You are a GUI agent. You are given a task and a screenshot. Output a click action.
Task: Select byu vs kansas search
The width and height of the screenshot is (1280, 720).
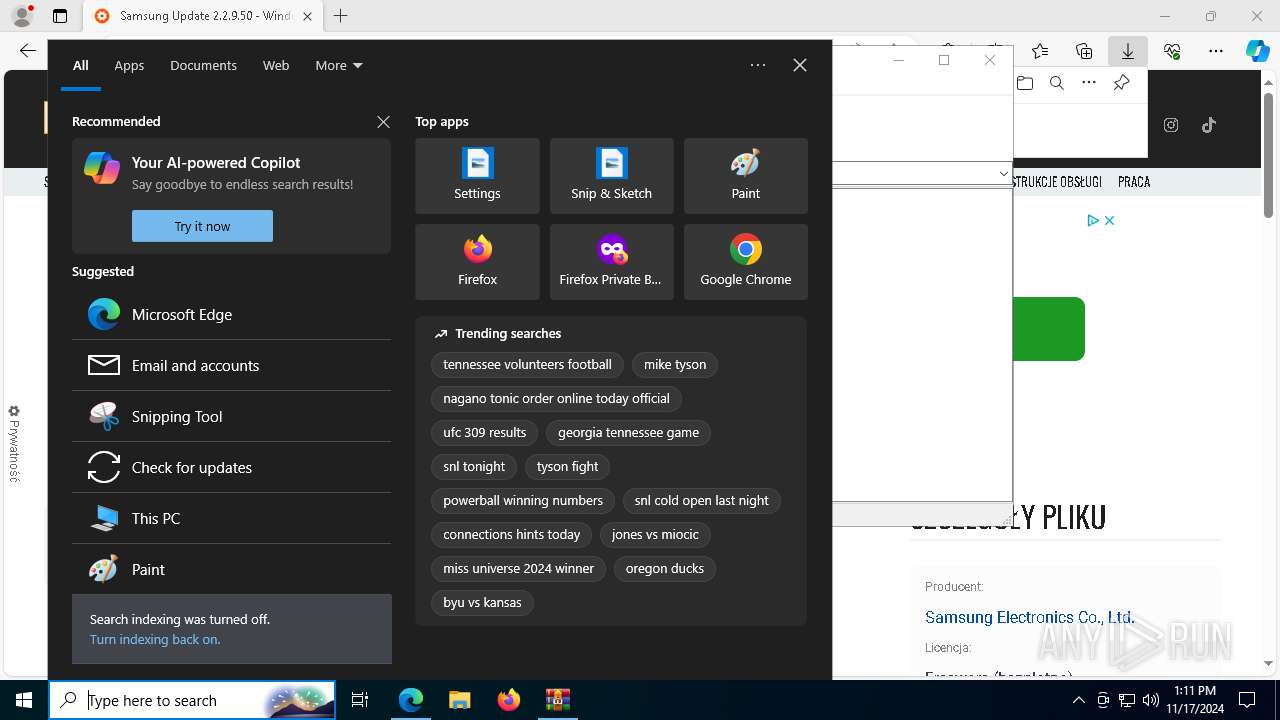(482, 603)
